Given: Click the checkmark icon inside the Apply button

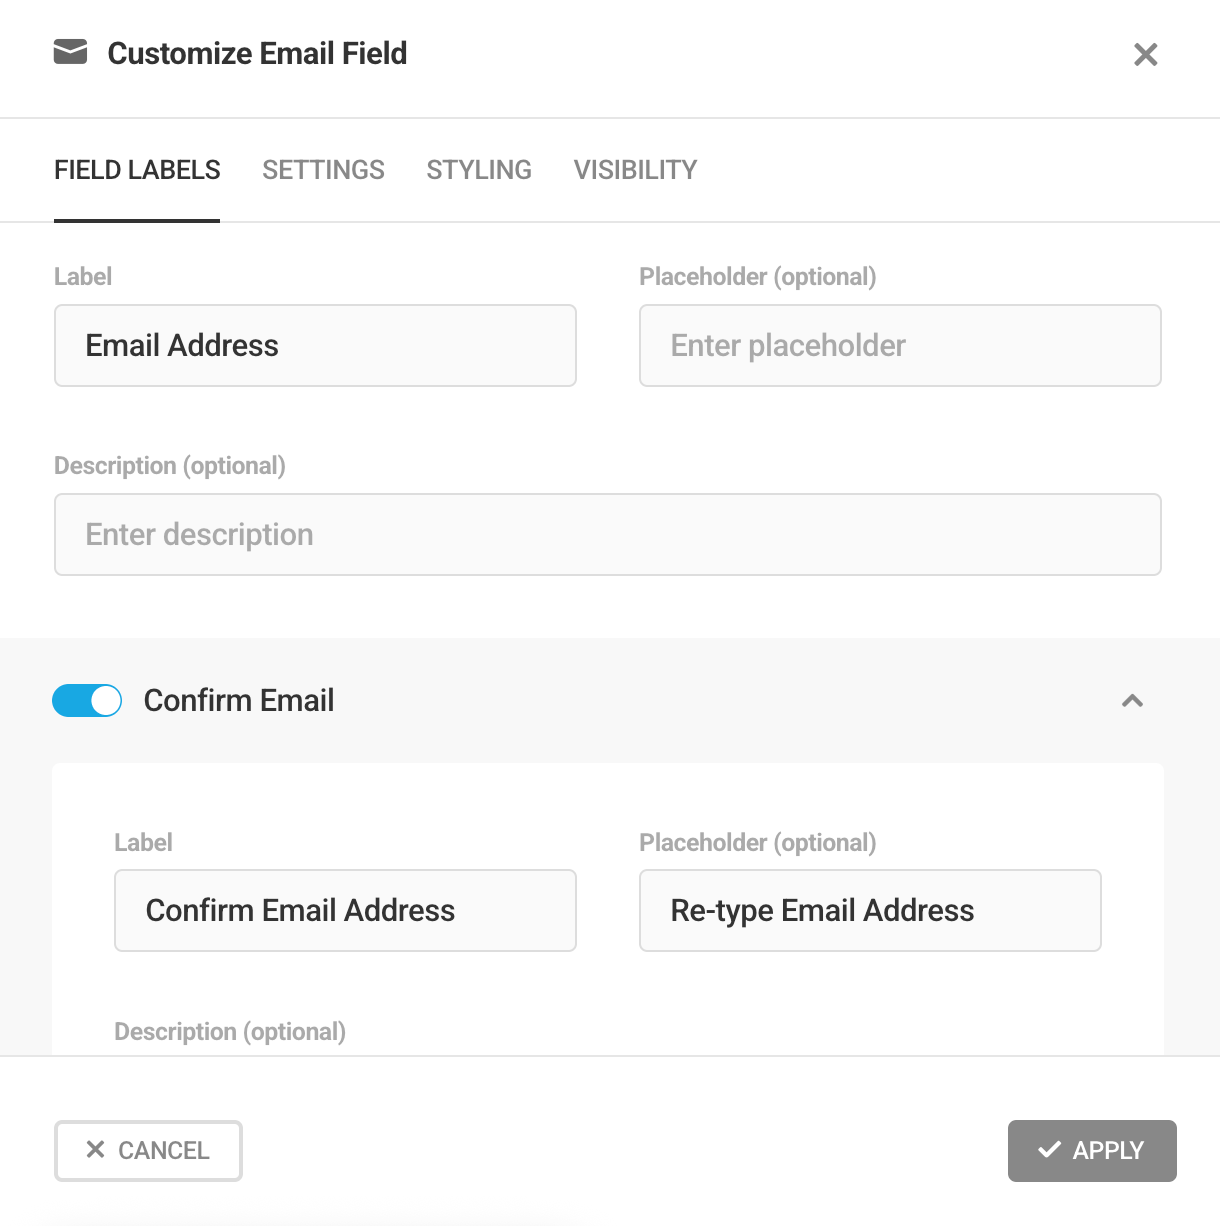Looking at the screenshot, I should [x=1049, y=1150].
